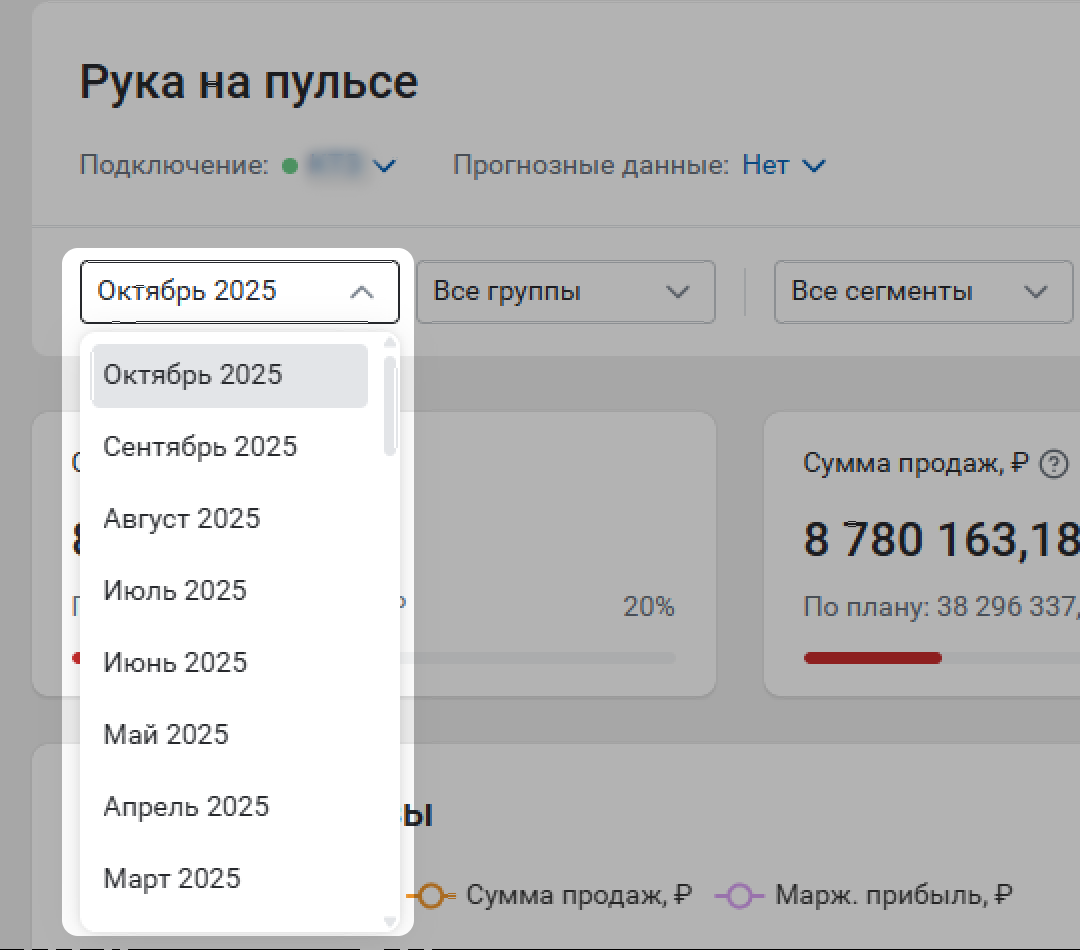The image size is (1080, 950).
Task: Click the month list scrollbar thumb
Action: (x=390, y=405)
